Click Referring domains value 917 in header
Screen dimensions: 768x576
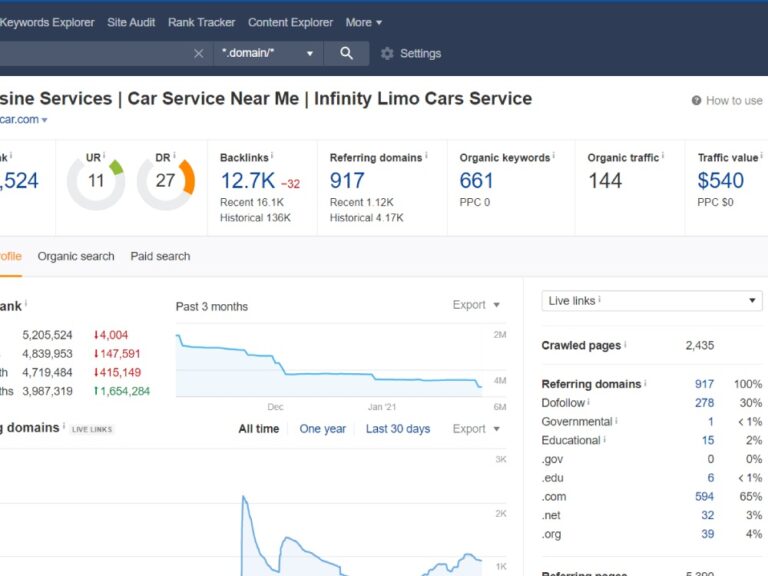[x=347, y=181]
